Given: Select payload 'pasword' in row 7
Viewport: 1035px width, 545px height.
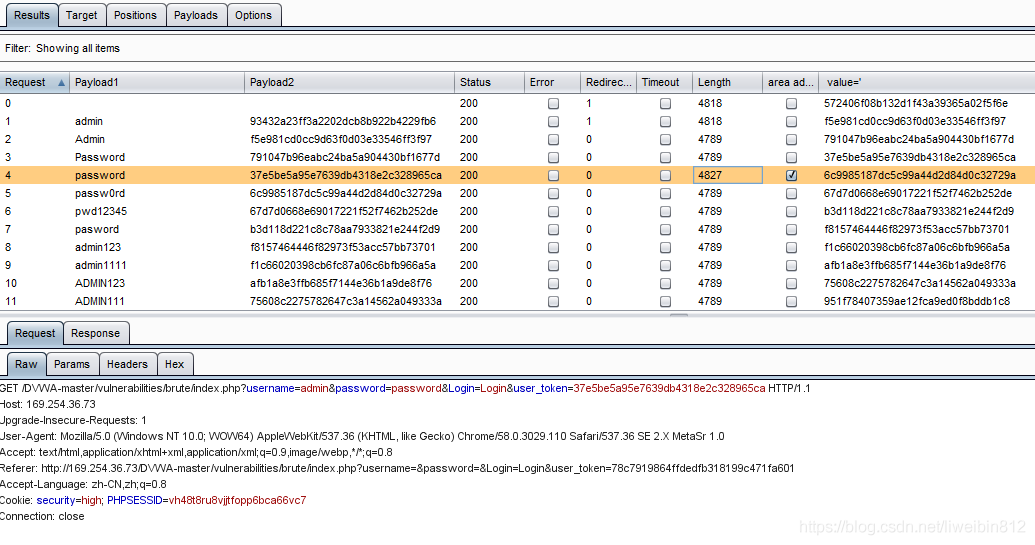Looking at the screenshot, I should pyautogui.click(x=97, y=230).
